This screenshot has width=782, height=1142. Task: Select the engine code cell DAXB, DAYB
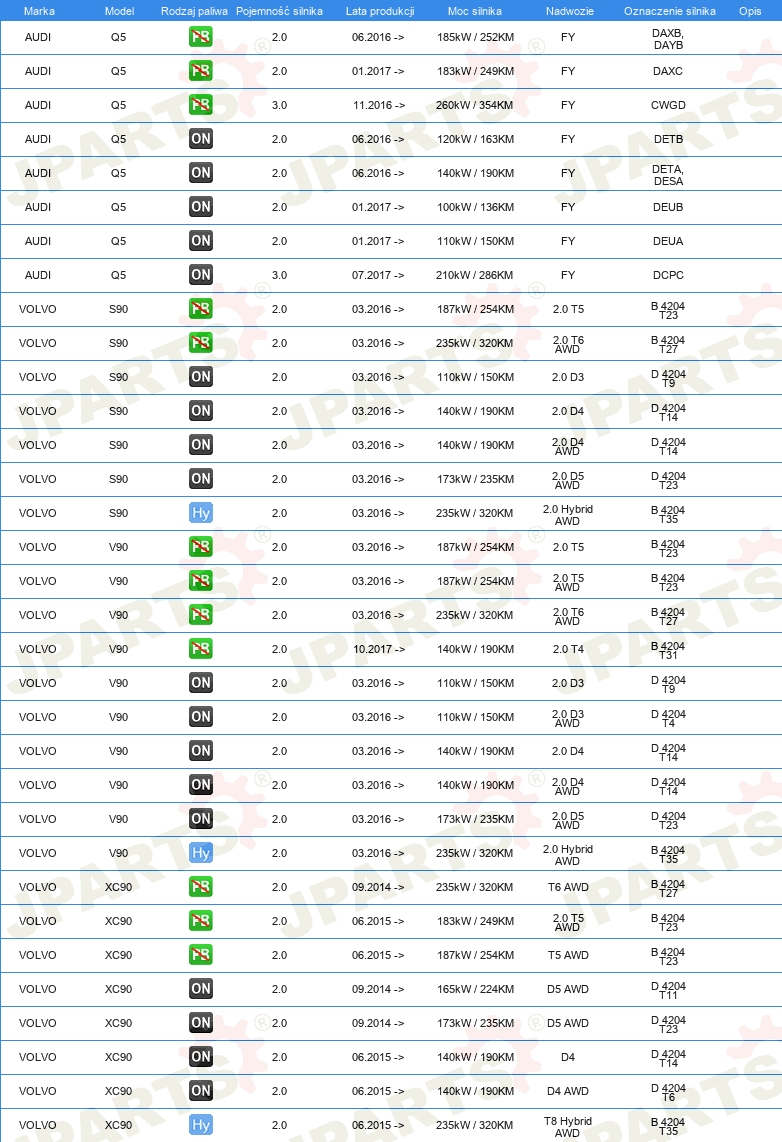(668, 39)
